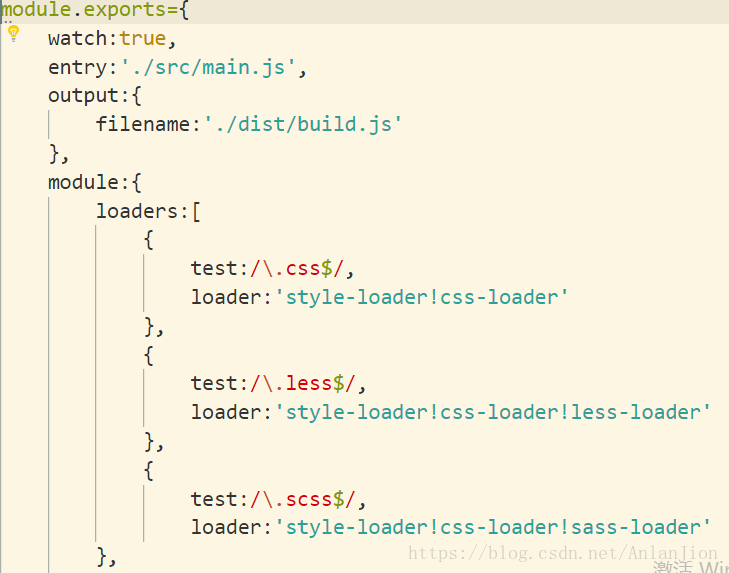Click the regex '/\.less$/'
The width and height of the screenshot is (729, 573).
(x=303, y=384)
